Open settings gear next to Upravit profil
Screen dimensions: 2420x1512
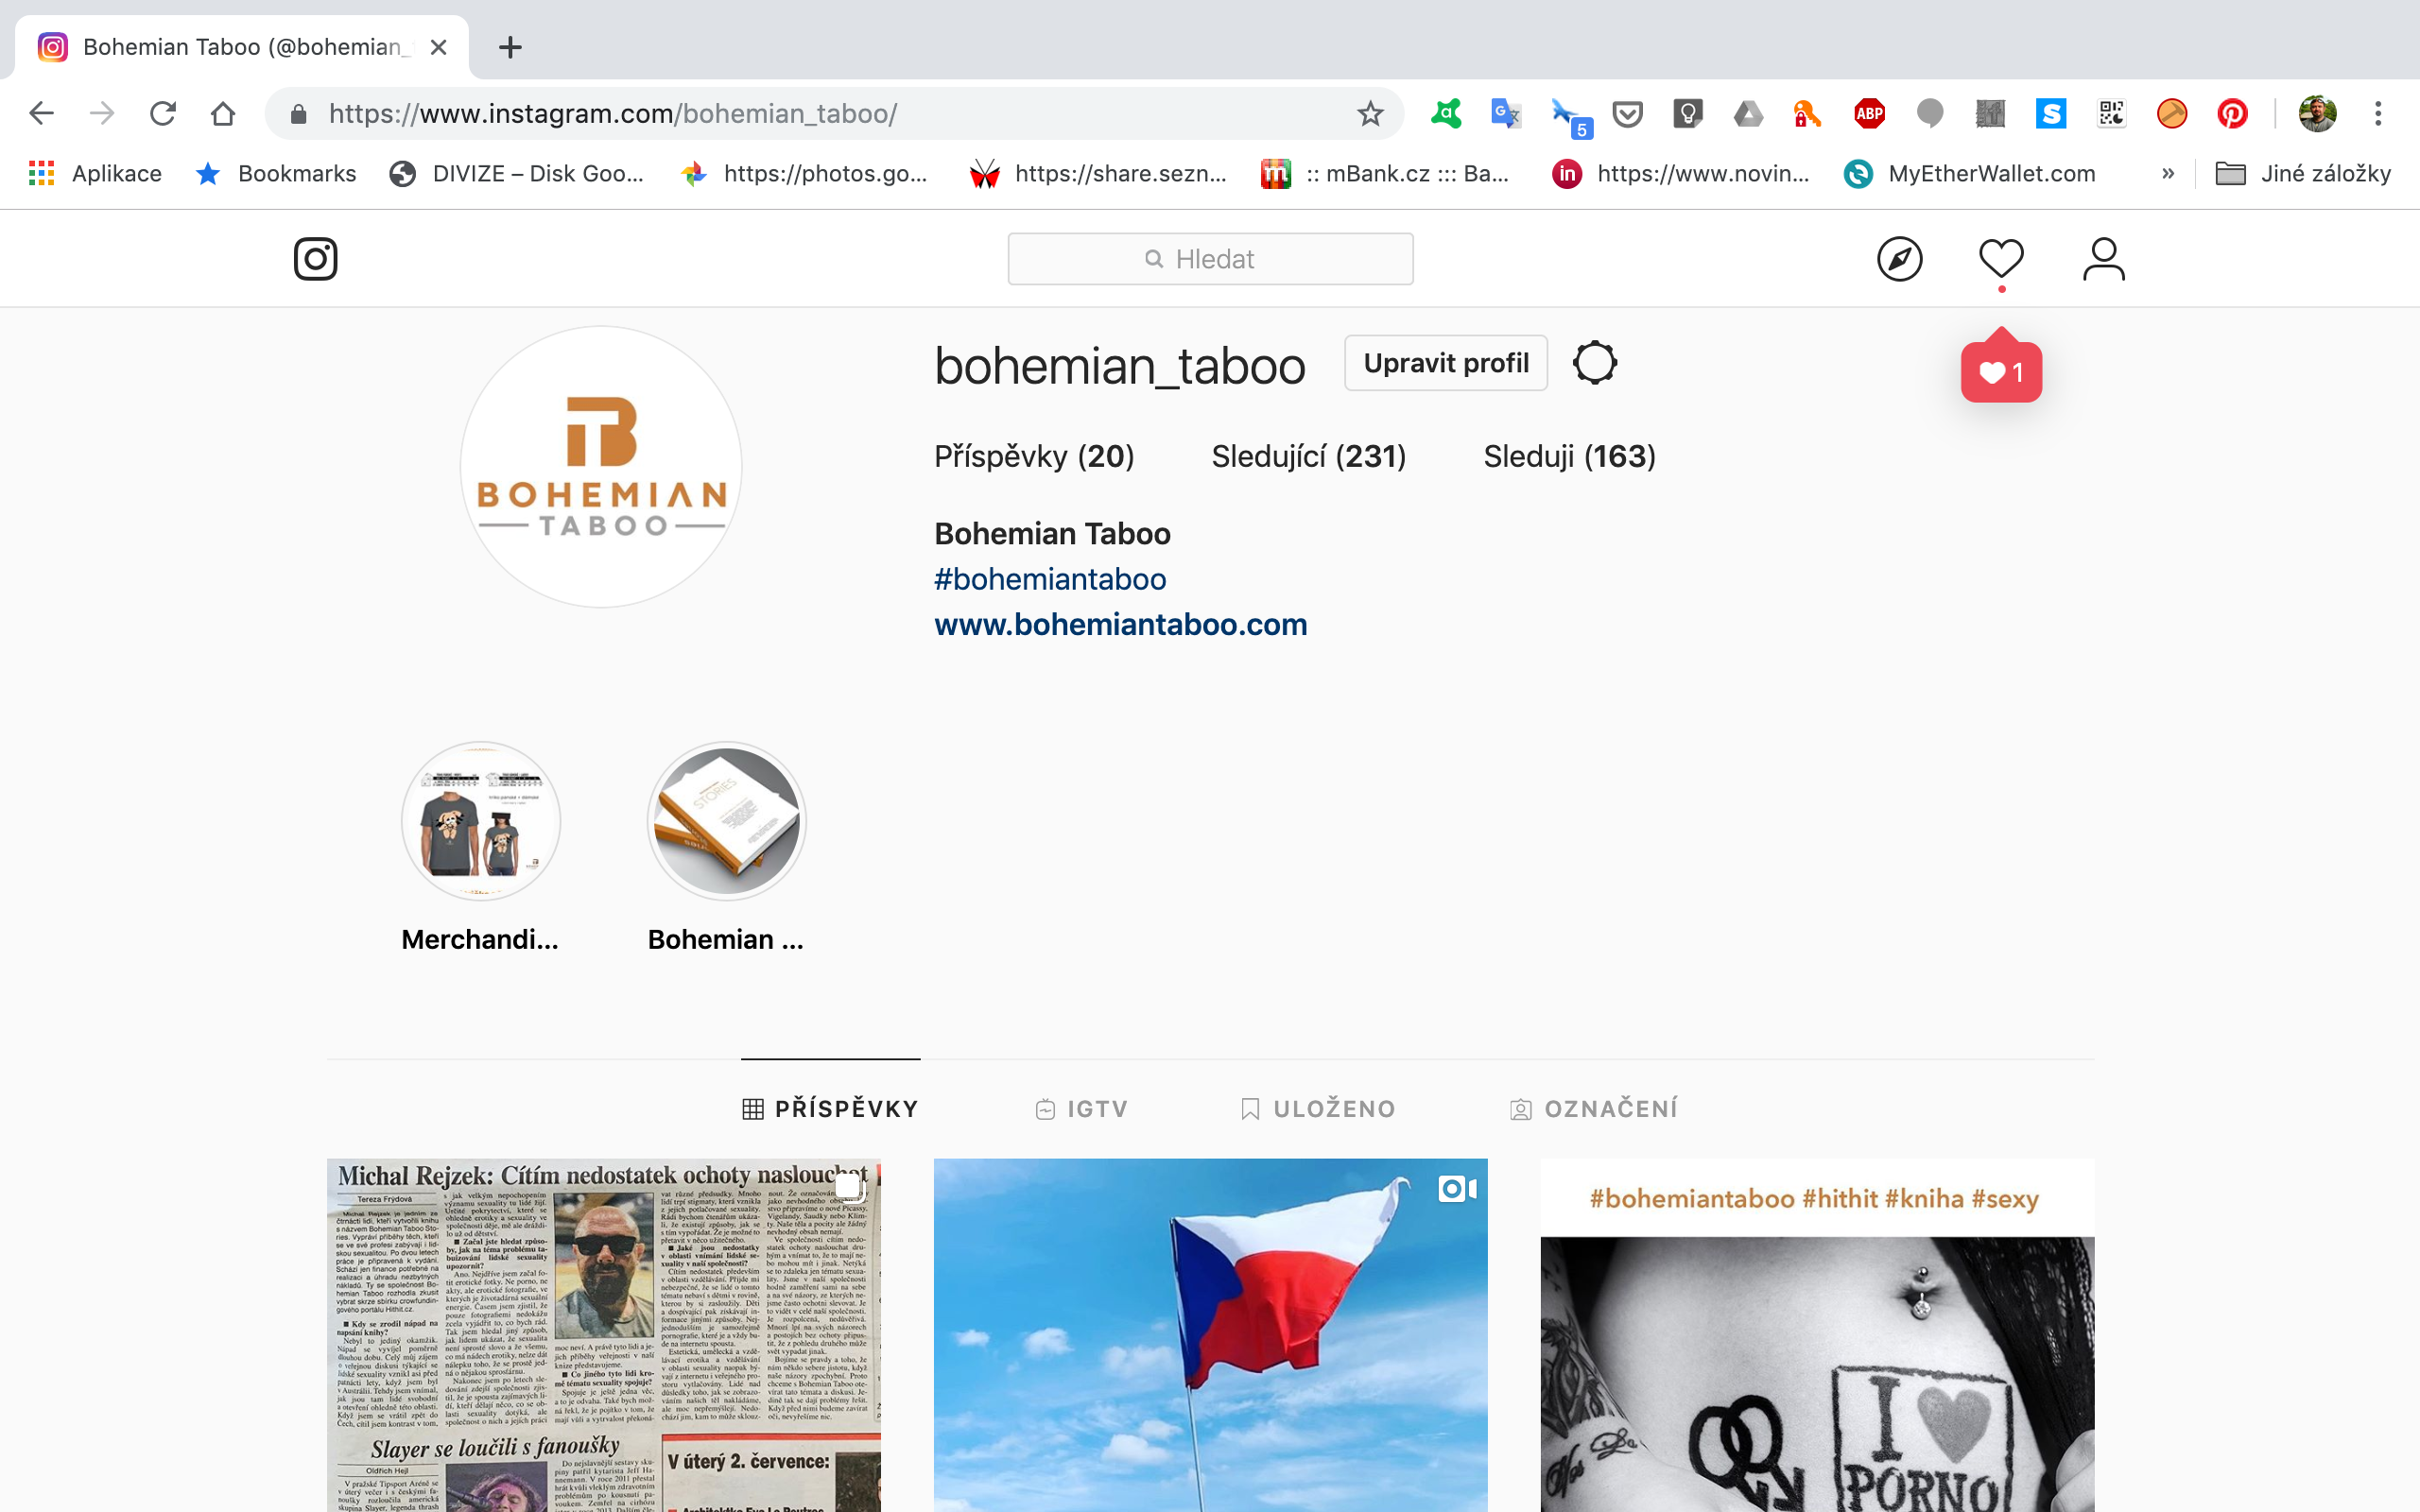point(1594,363)
